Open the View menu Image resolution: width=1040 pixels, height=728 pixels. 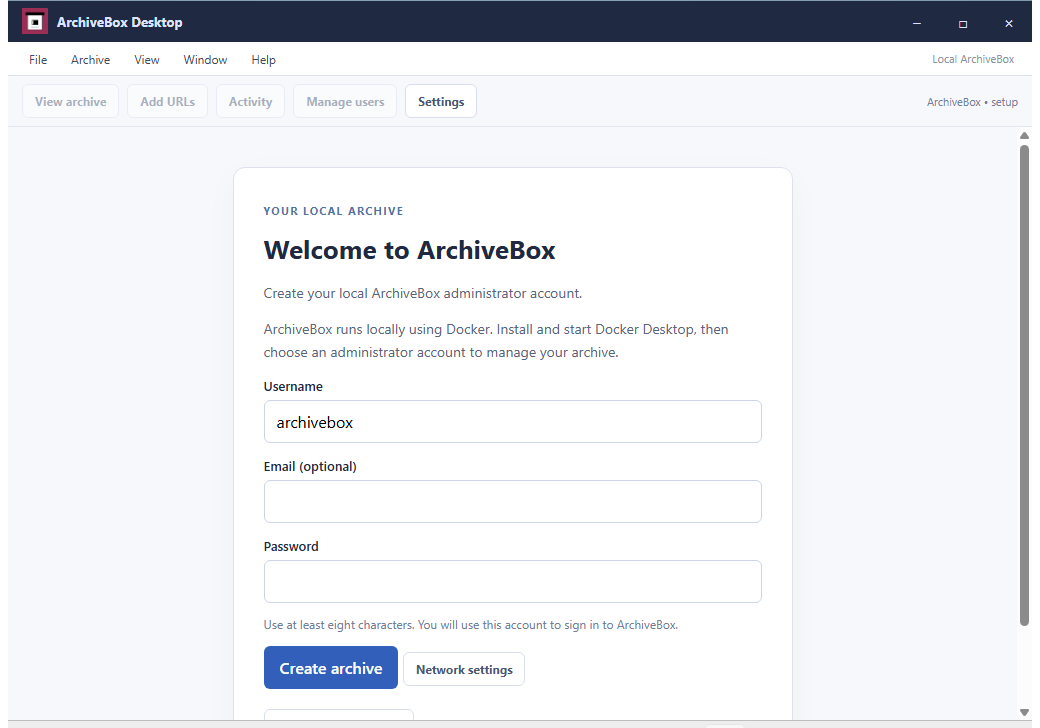147,60
